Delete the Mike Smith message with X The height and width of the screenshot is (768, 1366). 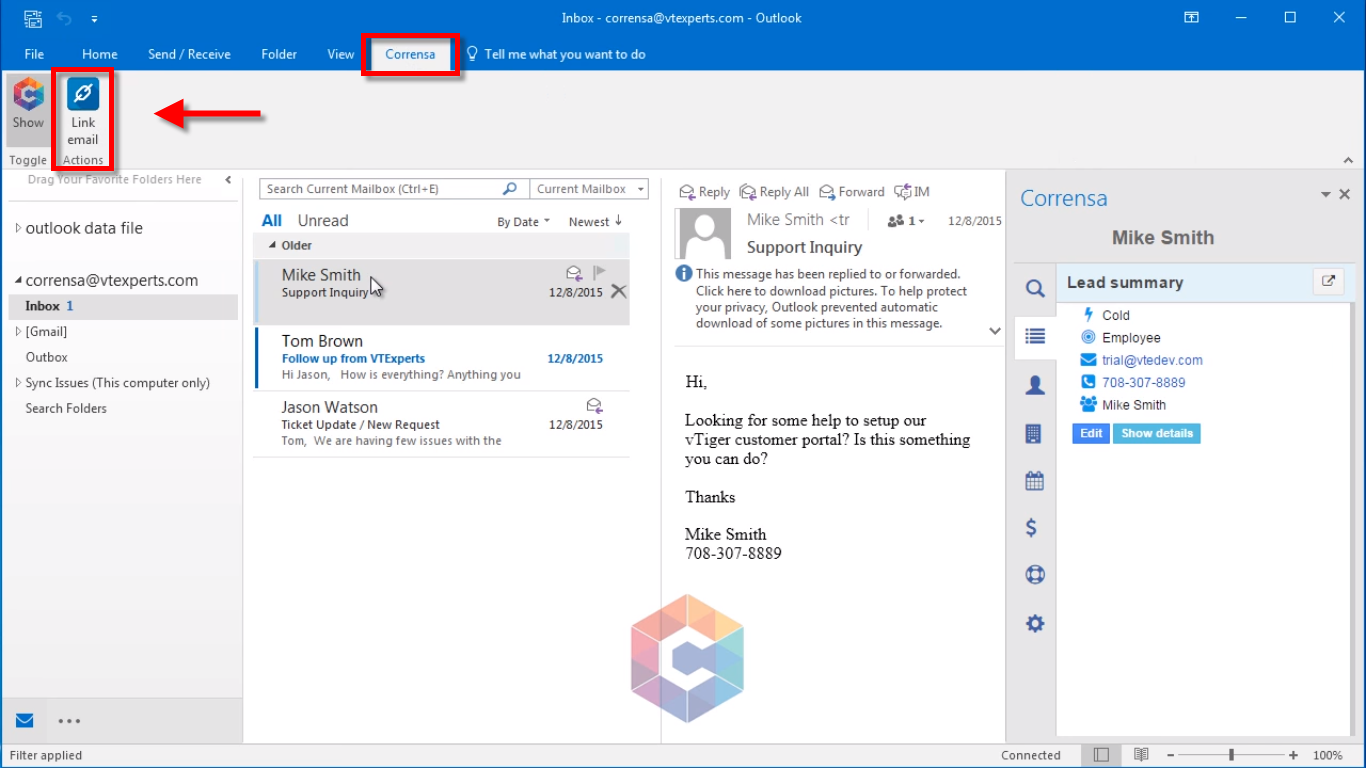pos(618,291)
